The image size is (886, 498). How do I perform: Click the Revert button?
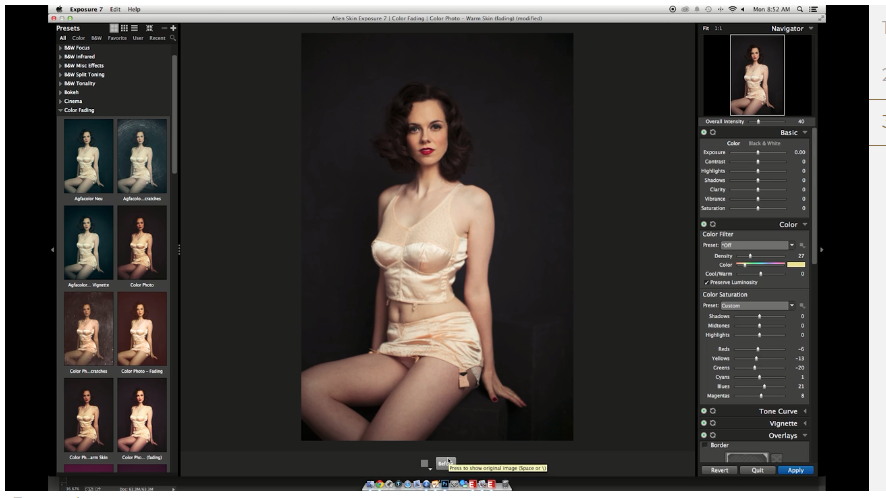coord(719,470)
